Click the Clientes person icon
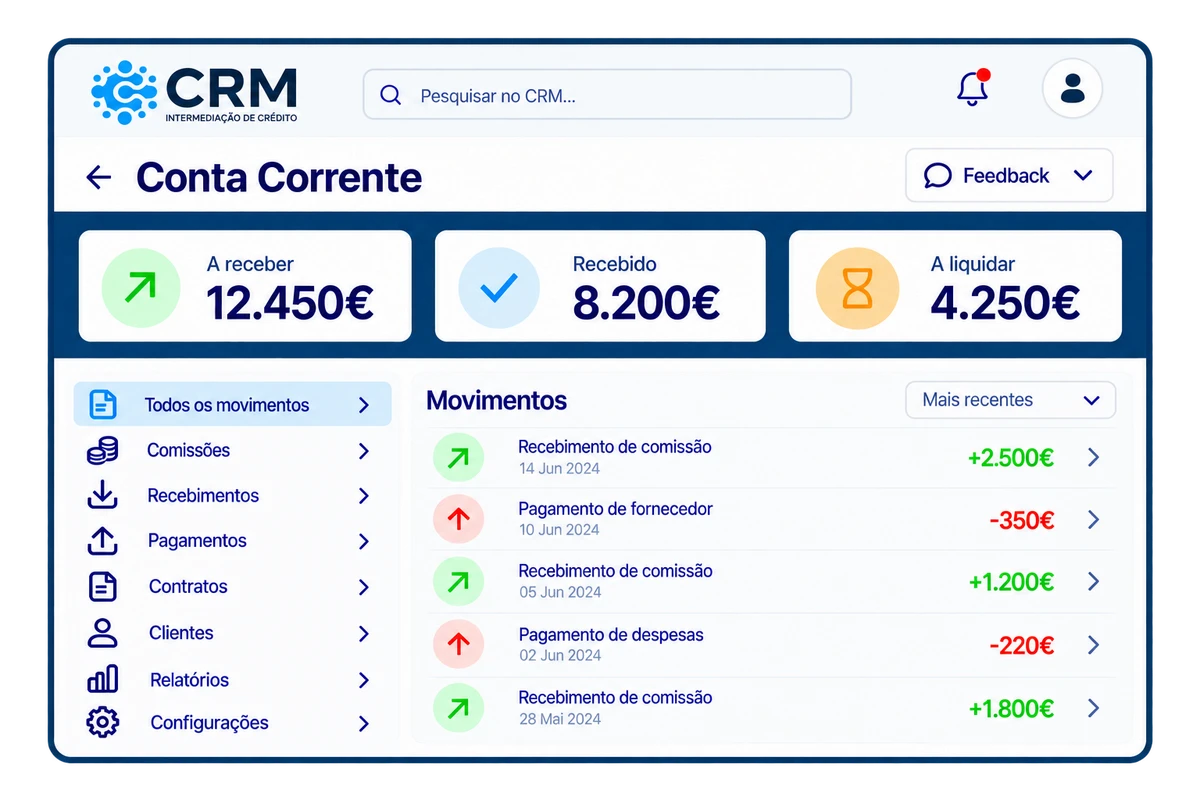The width and height of the screenshot is (1200, 800). coord(103,633)
